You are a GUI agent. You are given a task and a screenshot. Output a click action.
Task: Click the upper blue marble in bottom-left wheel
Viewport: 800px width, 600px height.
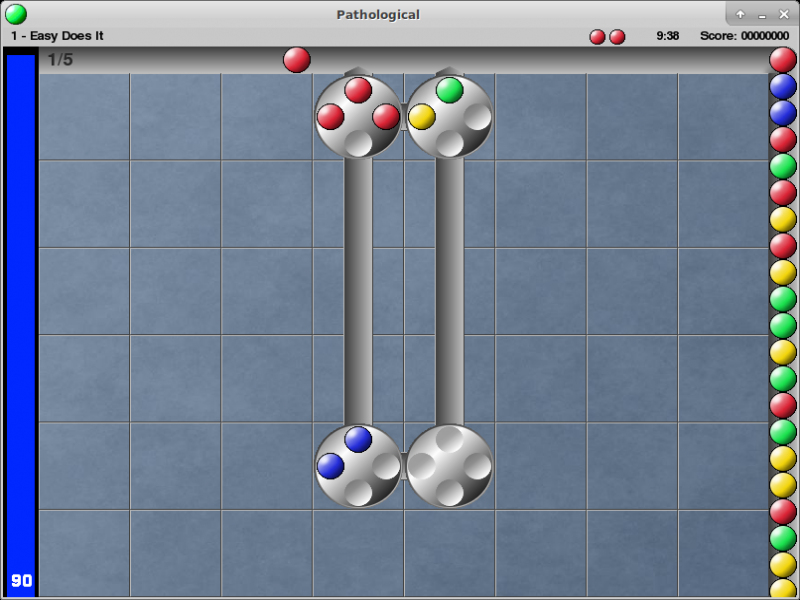[358, 439]
